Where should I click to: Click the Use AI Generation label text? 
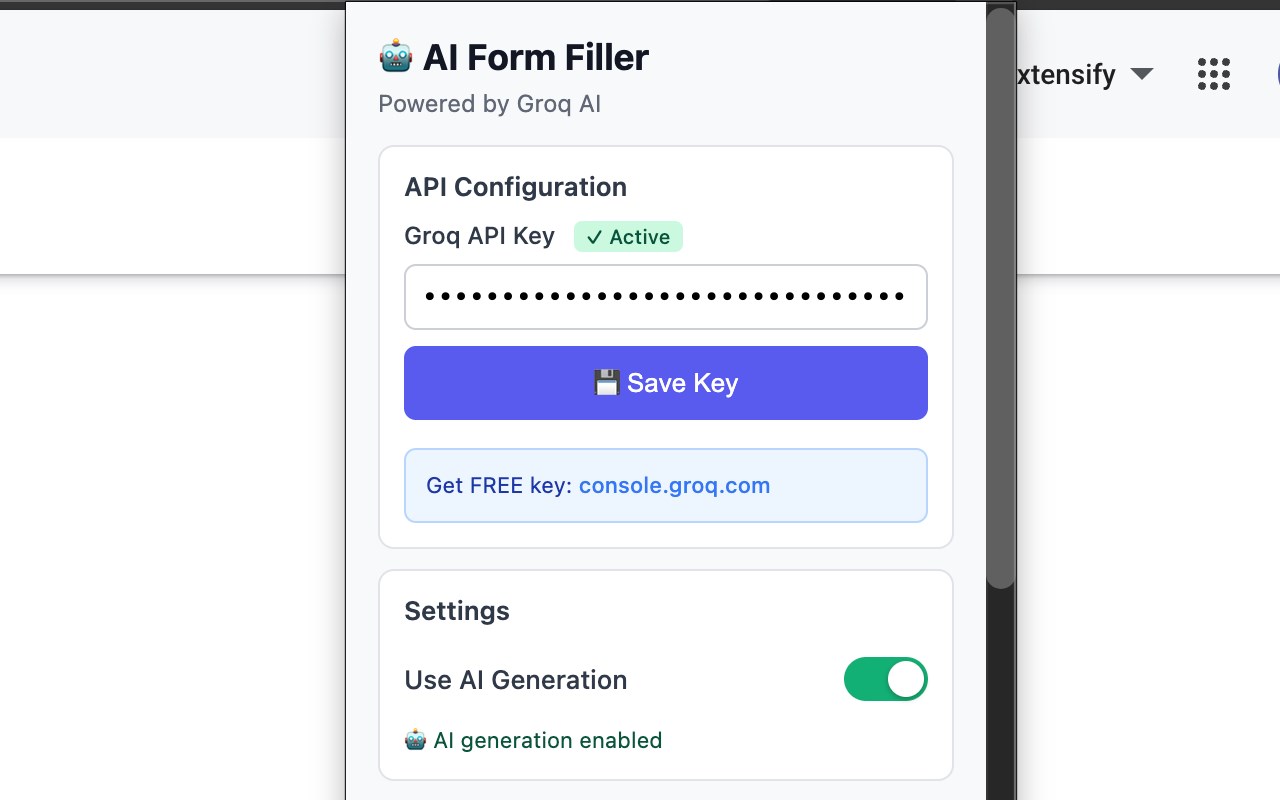point(515,680)
